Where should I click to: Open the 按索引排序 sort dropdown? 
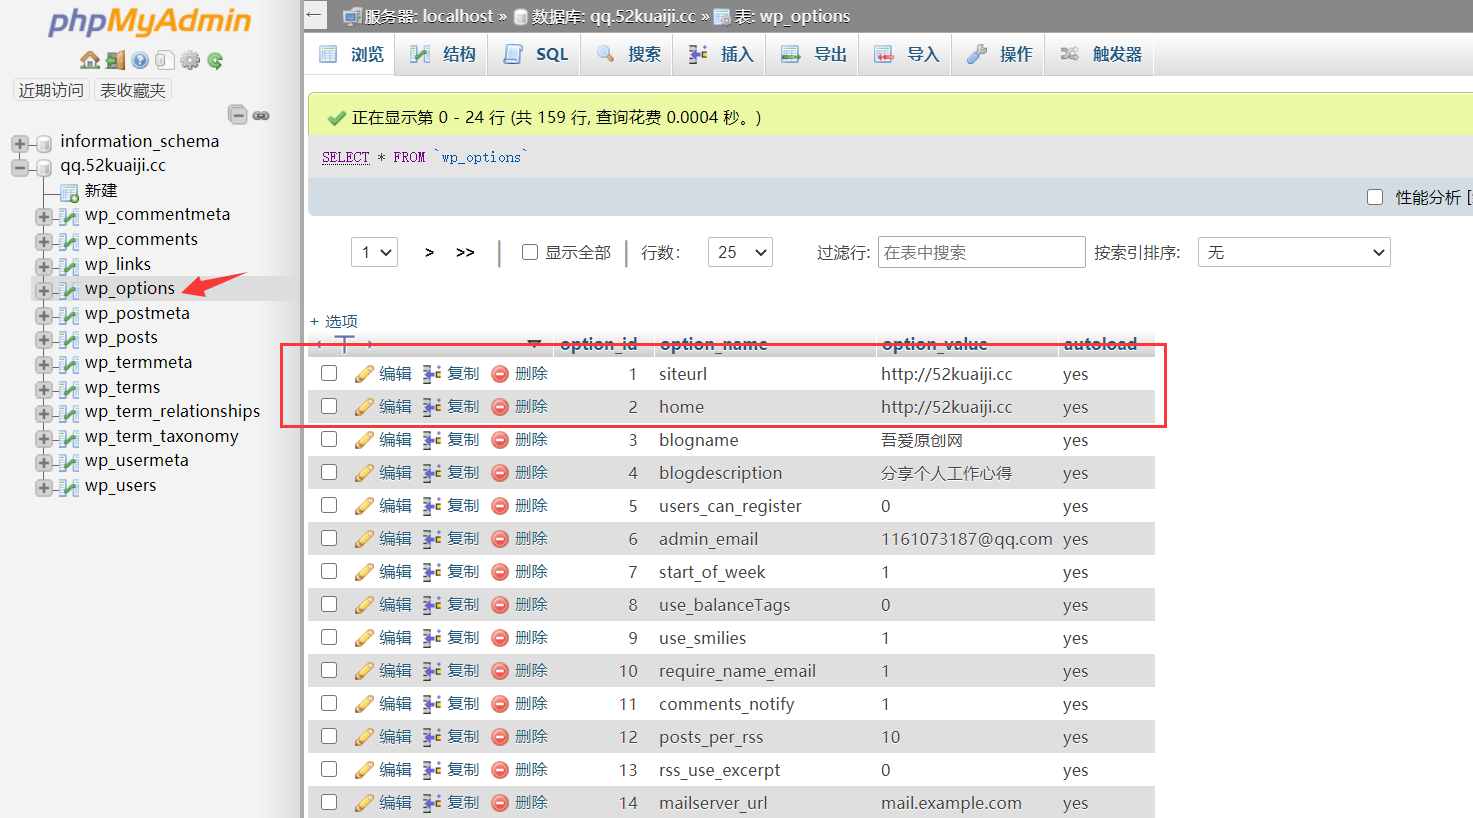1294,252
